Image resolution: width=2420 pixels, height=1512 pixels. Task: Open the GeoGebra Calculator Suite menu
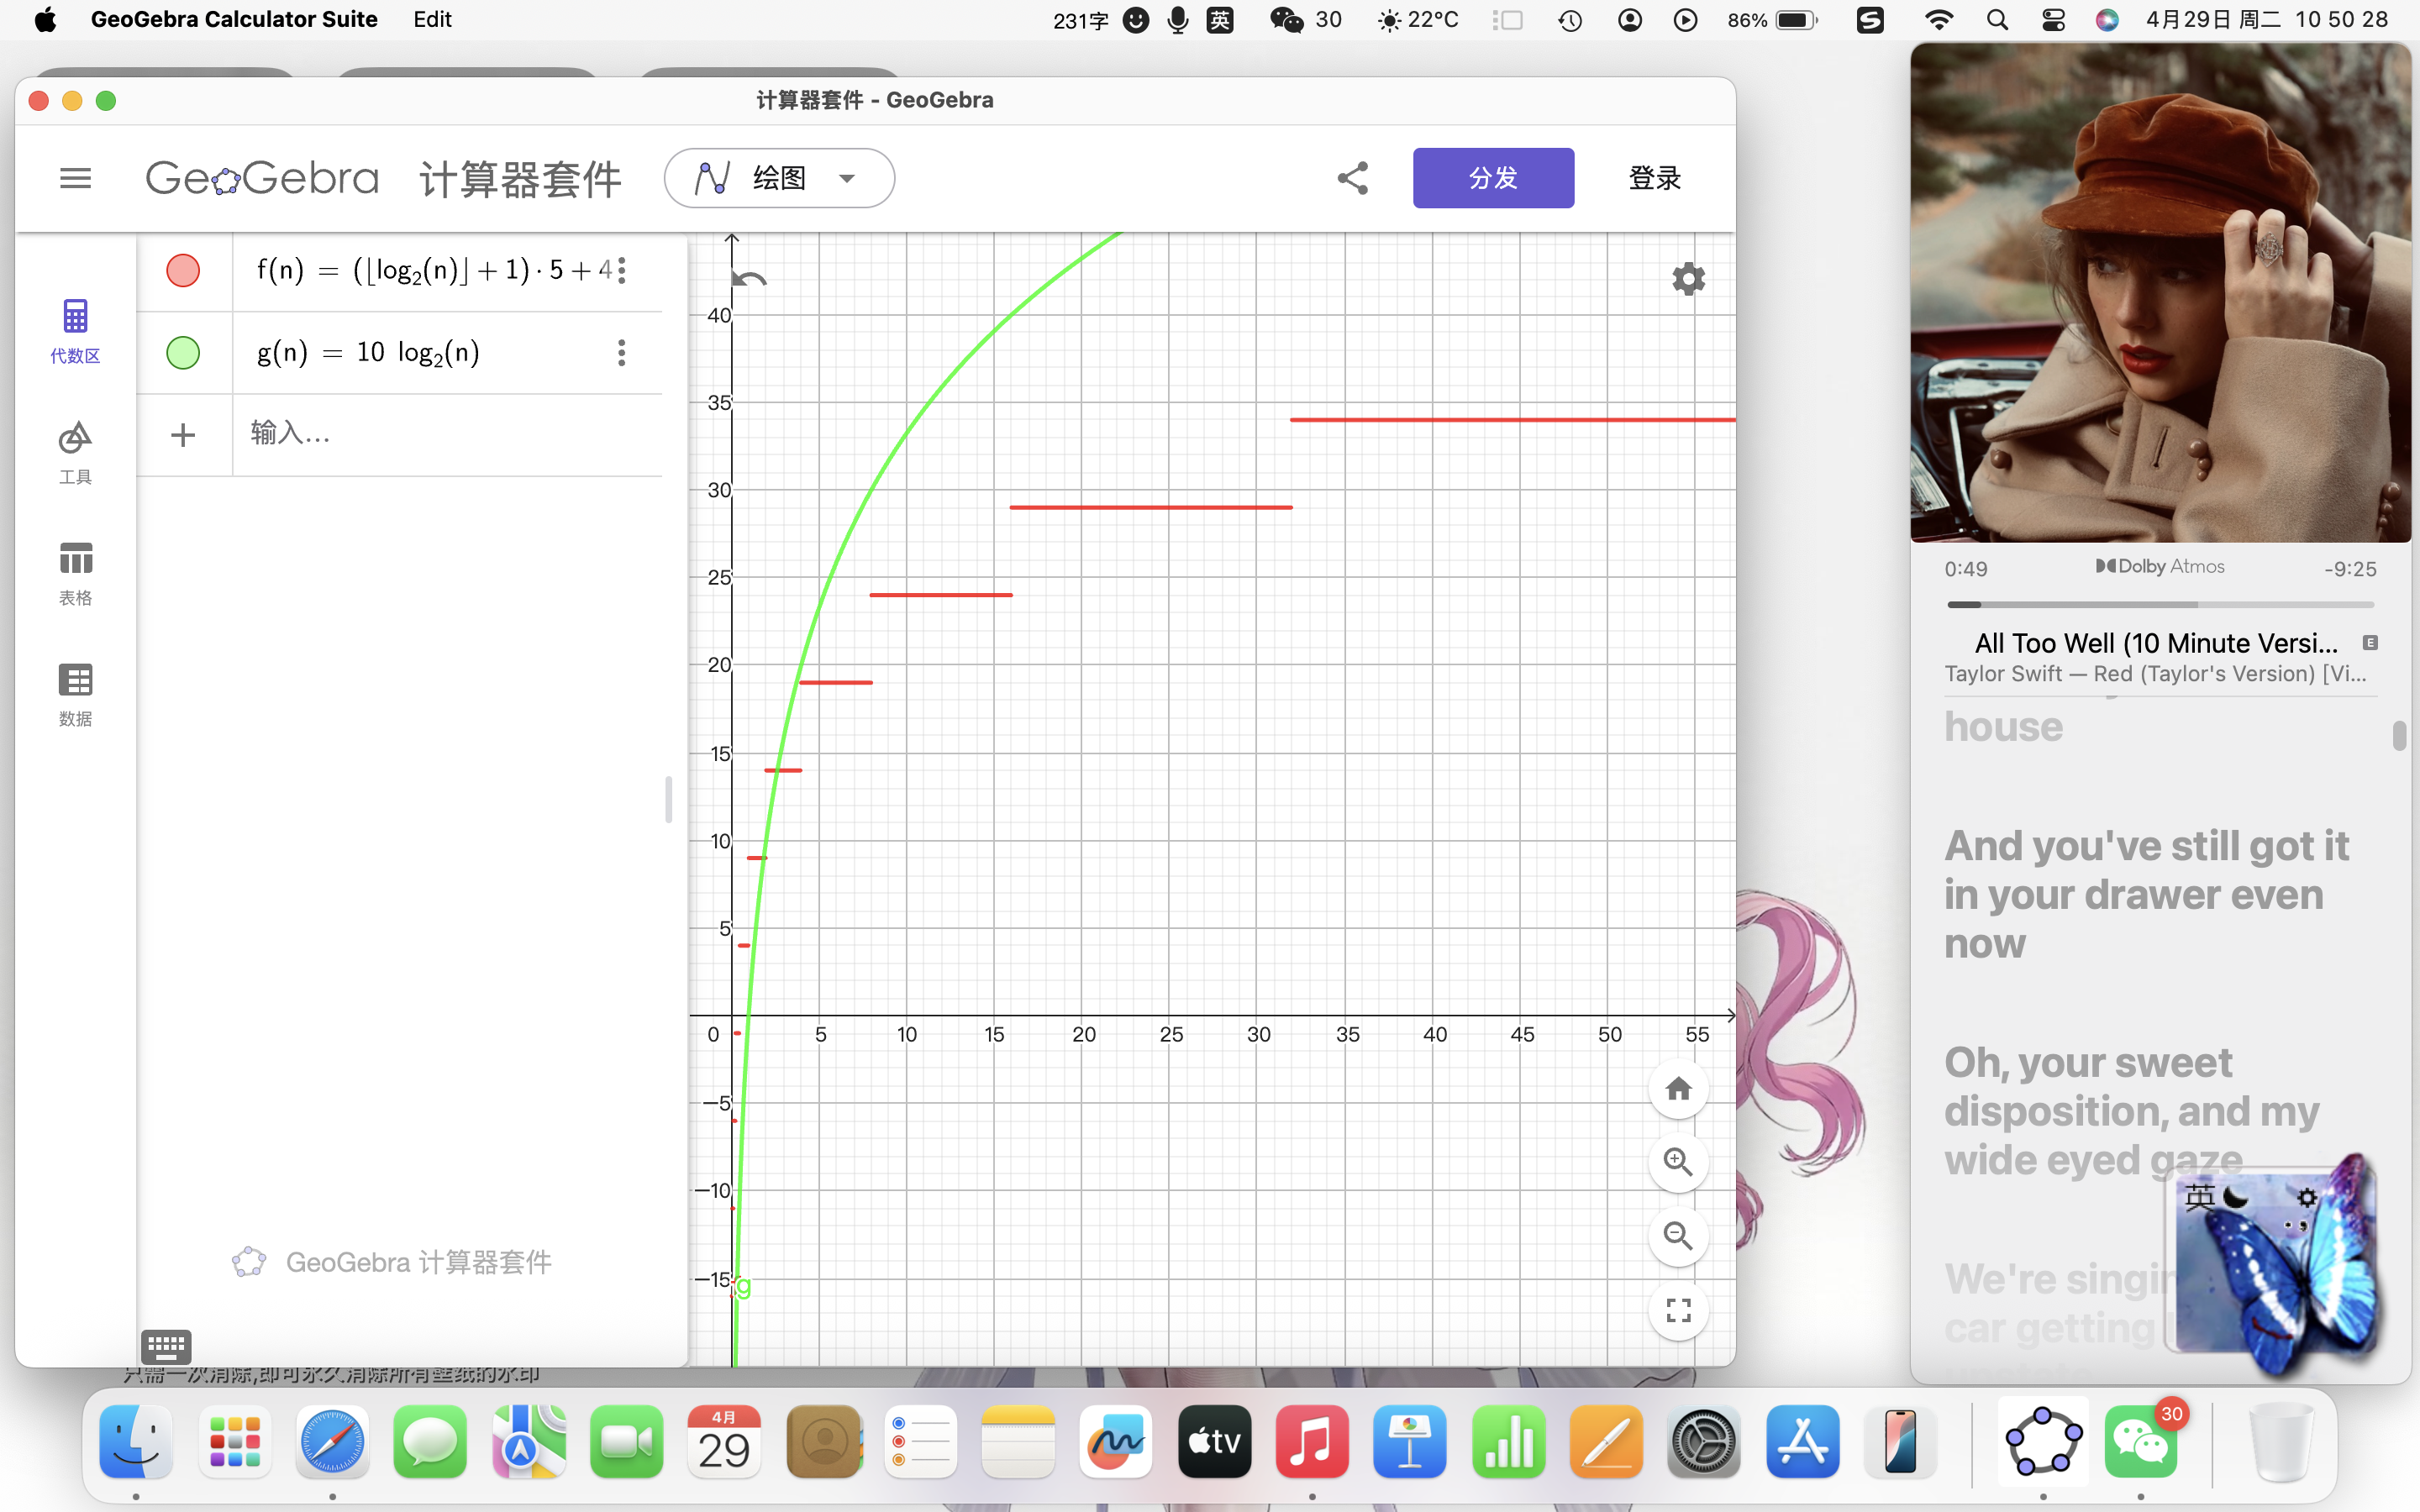pyautogui.click(x=234, y=20)
